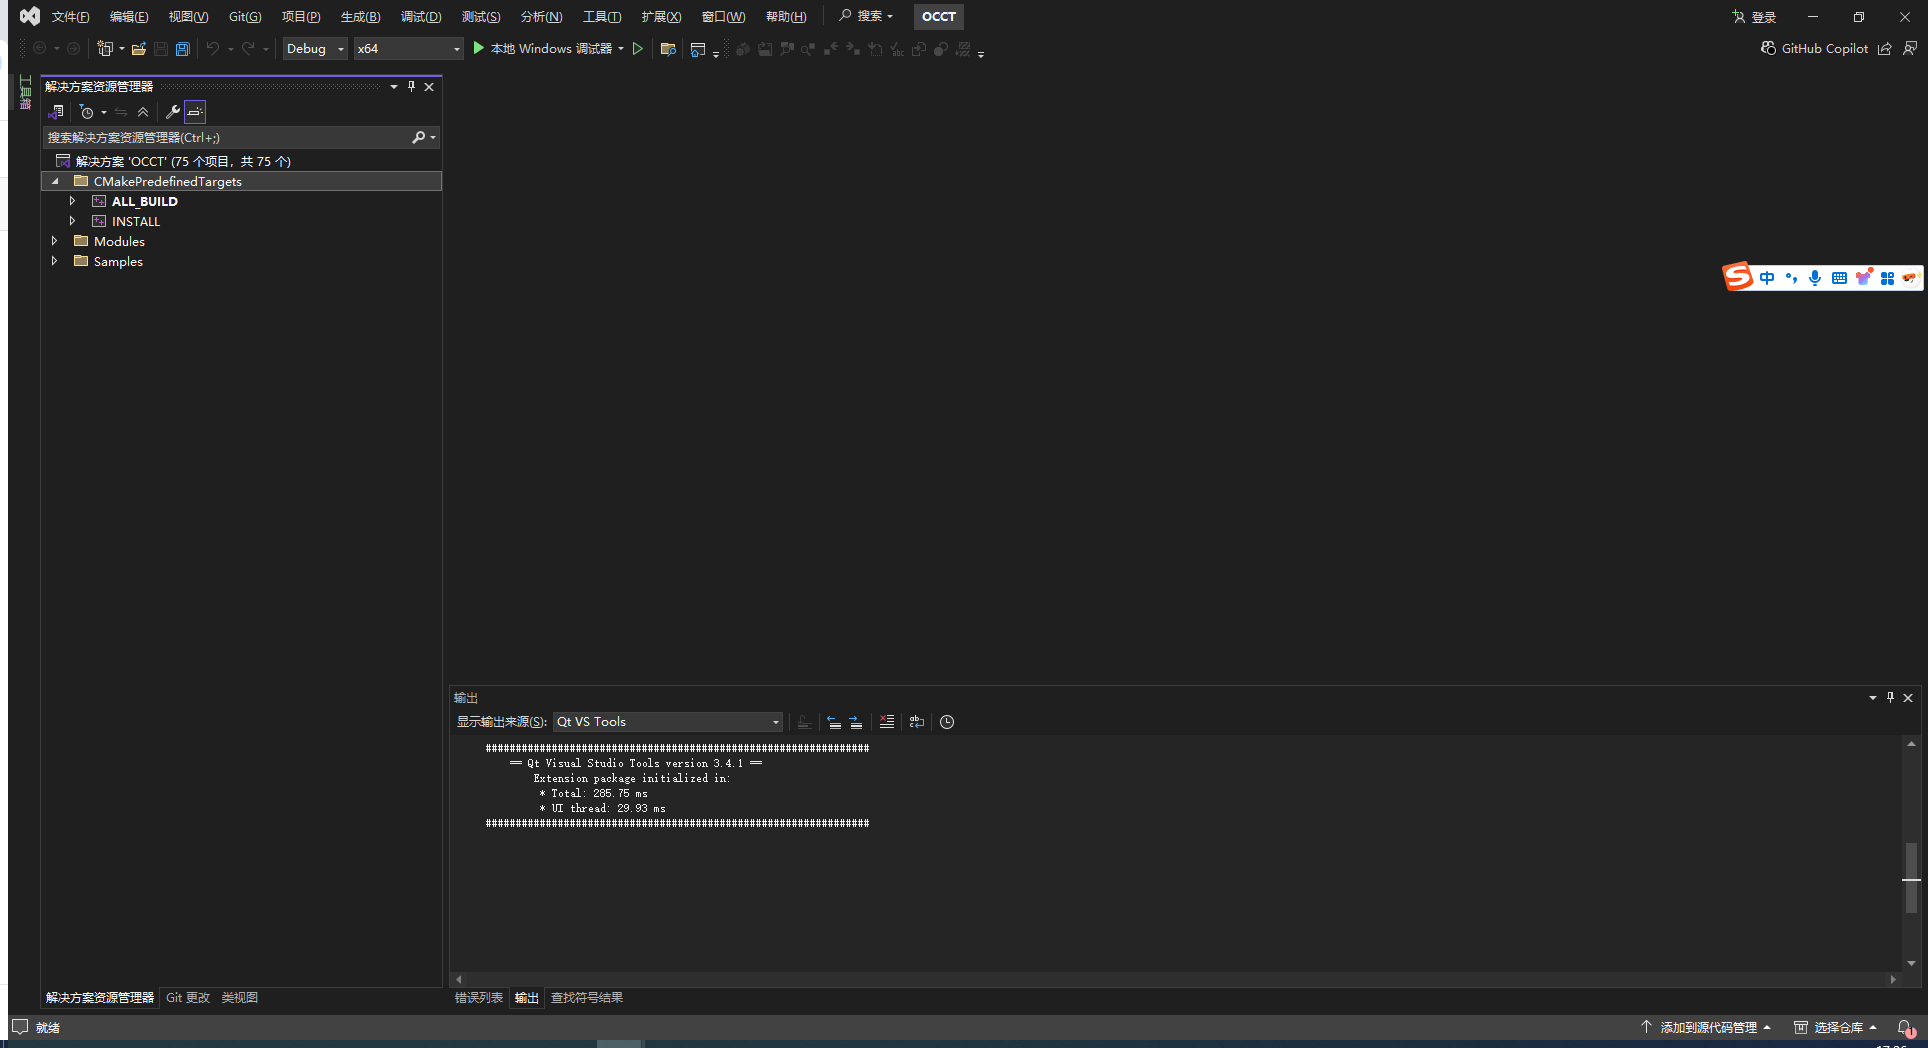Collapse all nodes in Solution Explorer

143,112
